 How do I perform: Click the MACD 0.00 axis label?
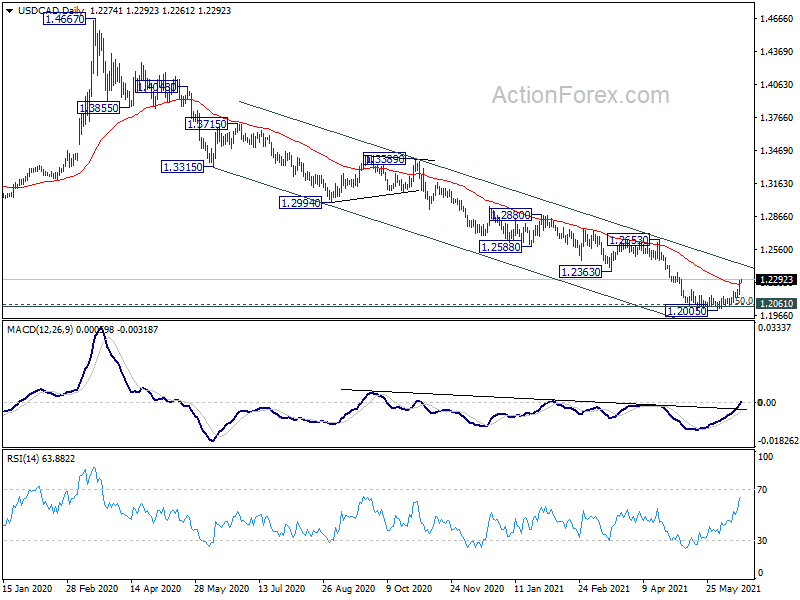tap(767, 403)
